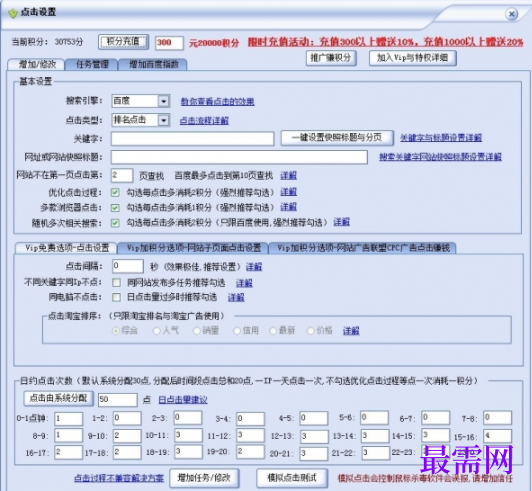Open 详解 link in the 点击淘宝排序 group

351,331
